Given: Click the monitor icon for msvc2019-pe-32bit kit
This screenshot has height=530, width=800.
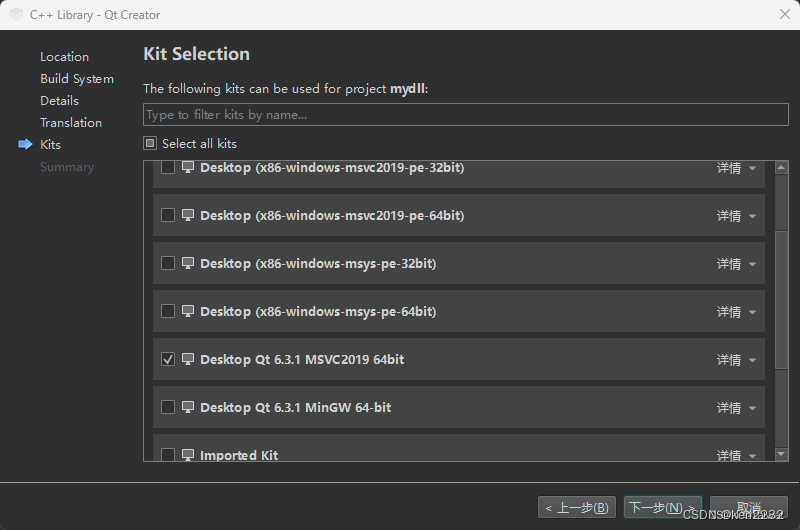Looking at the screenshot, I should [188, 167].
